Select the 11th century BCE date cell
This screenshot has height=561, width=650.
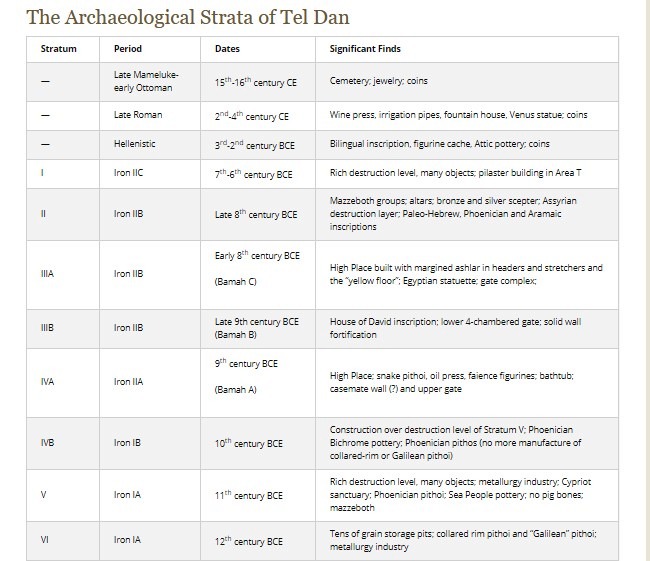(258, 495)
